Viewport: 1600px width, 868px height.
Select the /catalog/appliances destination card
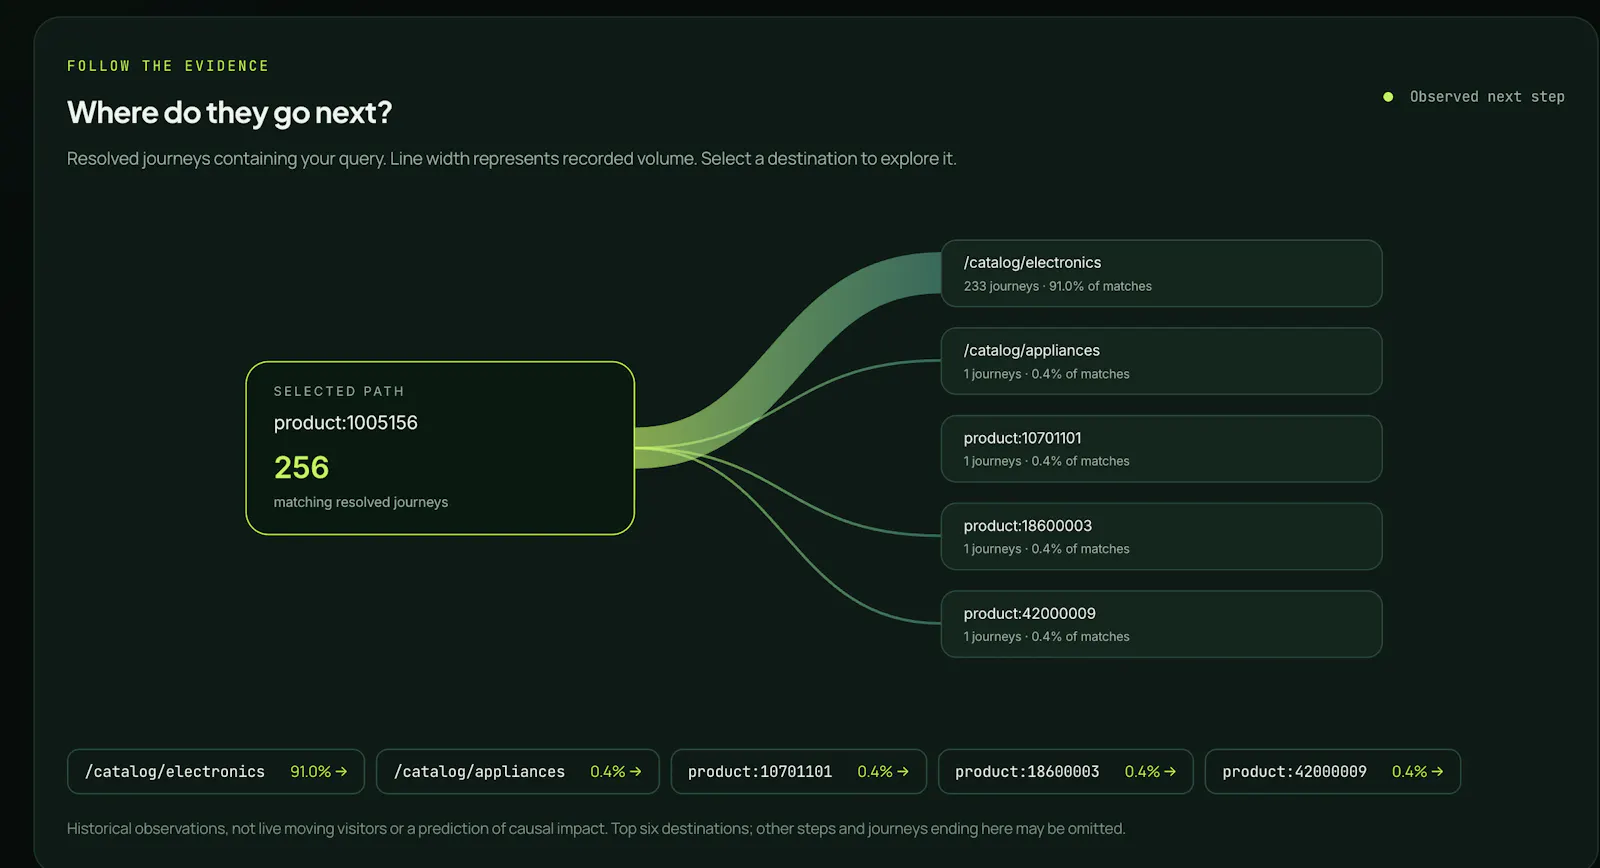(1161, 361)
